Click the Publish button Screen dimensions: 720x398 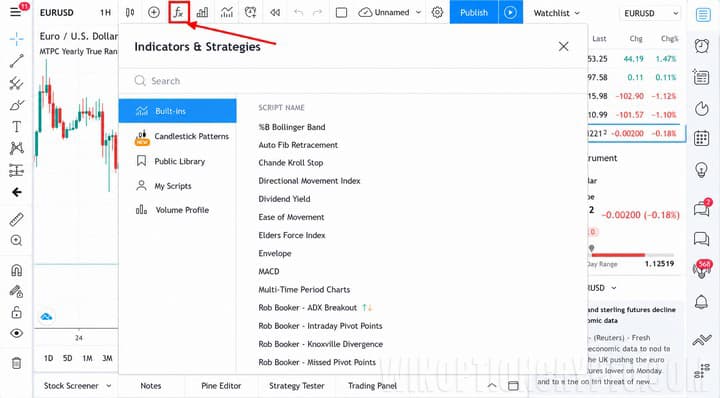474,12
